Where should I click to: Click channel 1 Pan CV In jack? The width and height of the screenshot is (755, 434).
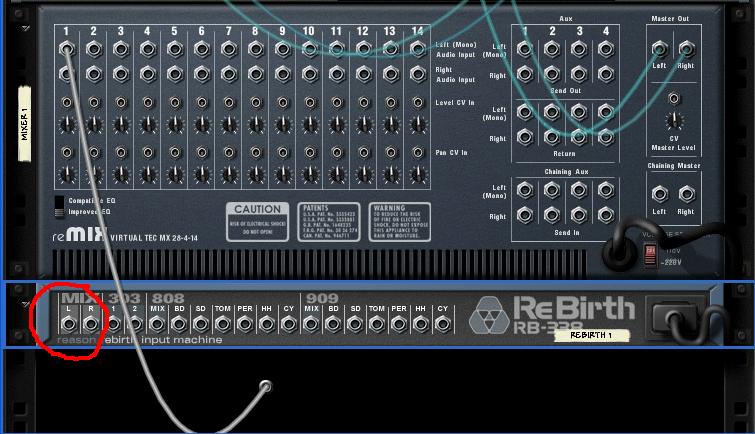click(67, 153)
